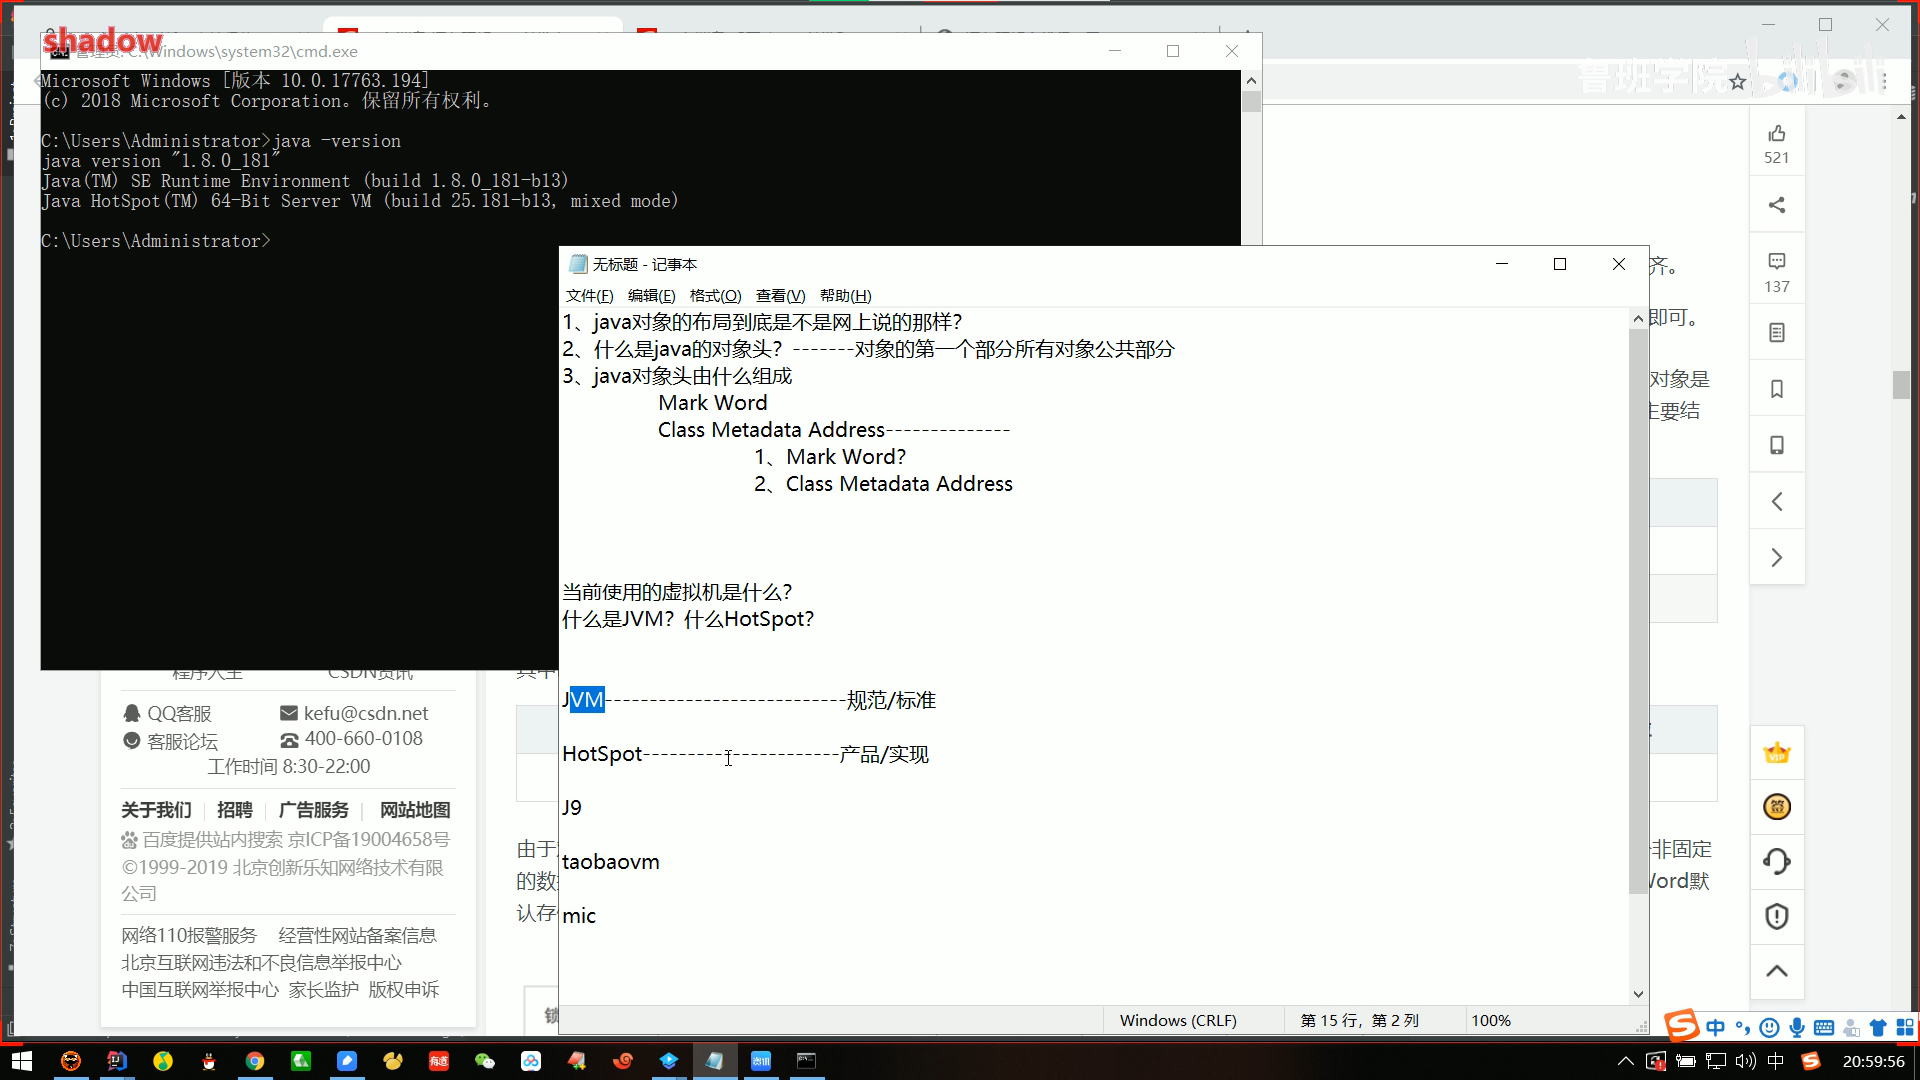1920x1080 pixels.
Task: Toggle the bookmark collect icon
Action: 1777,389
